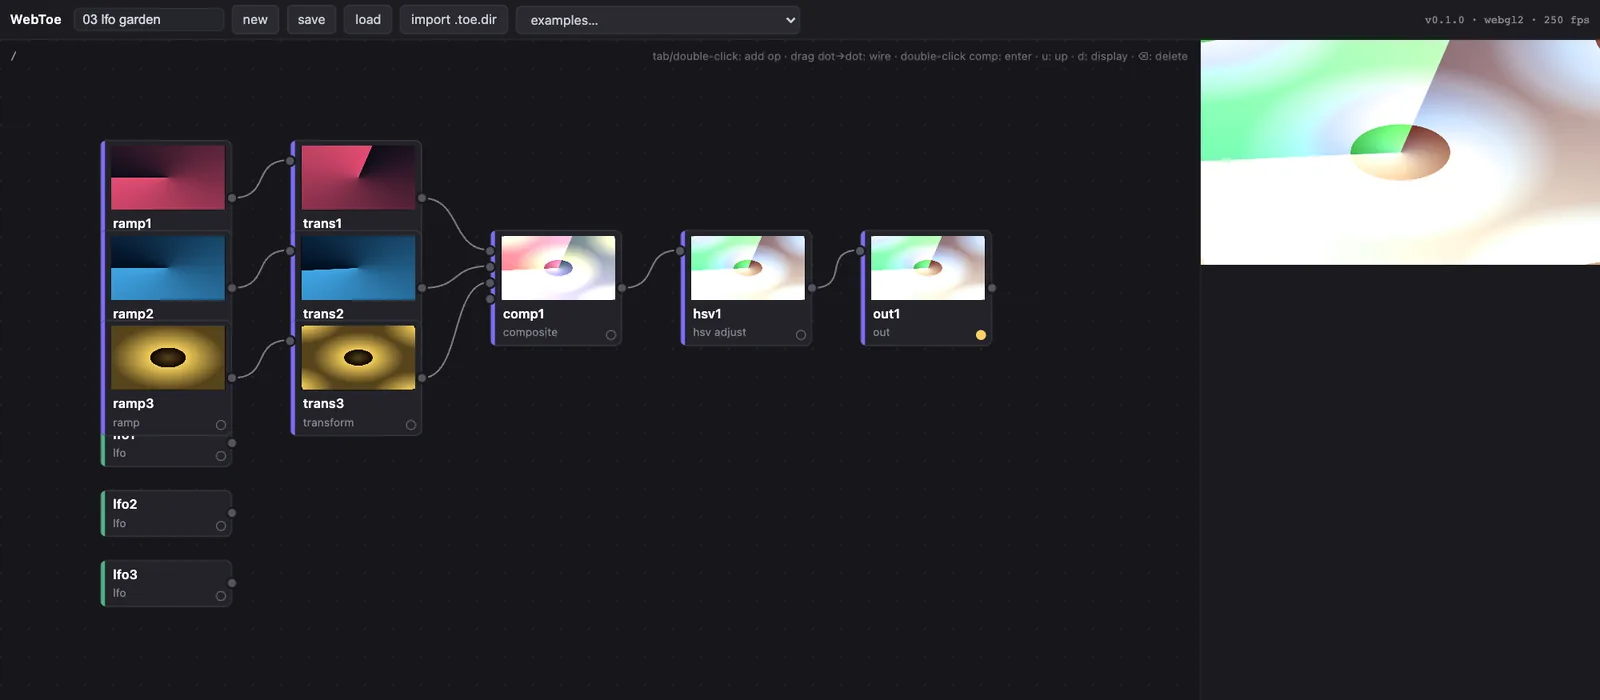1600x700 pixels.
Task: Click the large output preview image
Action: [1400, 152]
